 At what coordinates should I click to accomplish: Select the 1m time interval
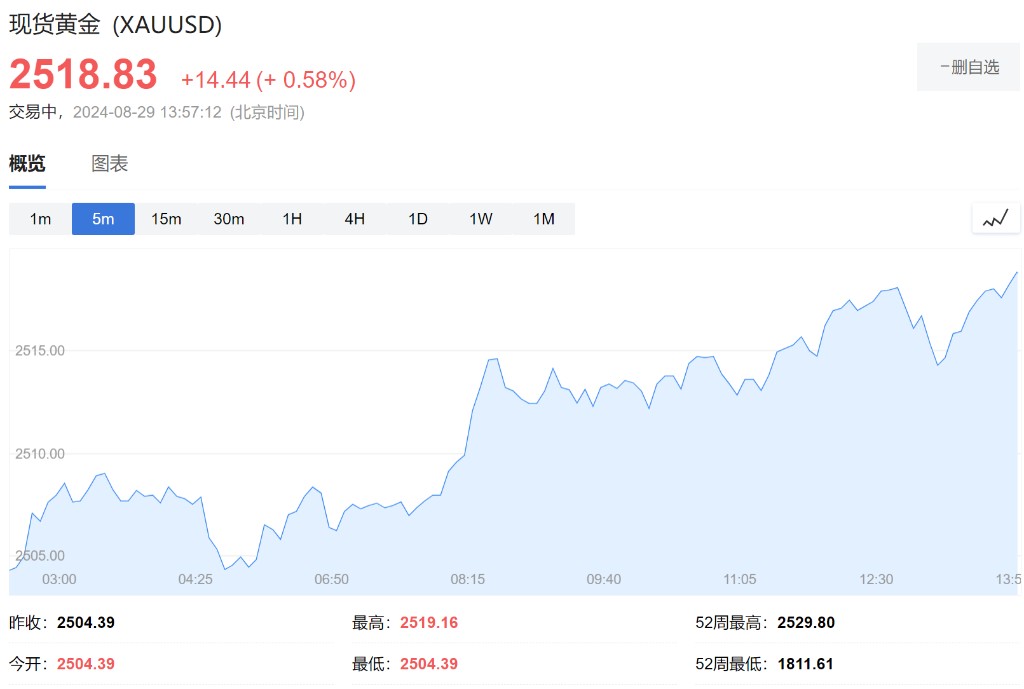click(x=40, y=219)
